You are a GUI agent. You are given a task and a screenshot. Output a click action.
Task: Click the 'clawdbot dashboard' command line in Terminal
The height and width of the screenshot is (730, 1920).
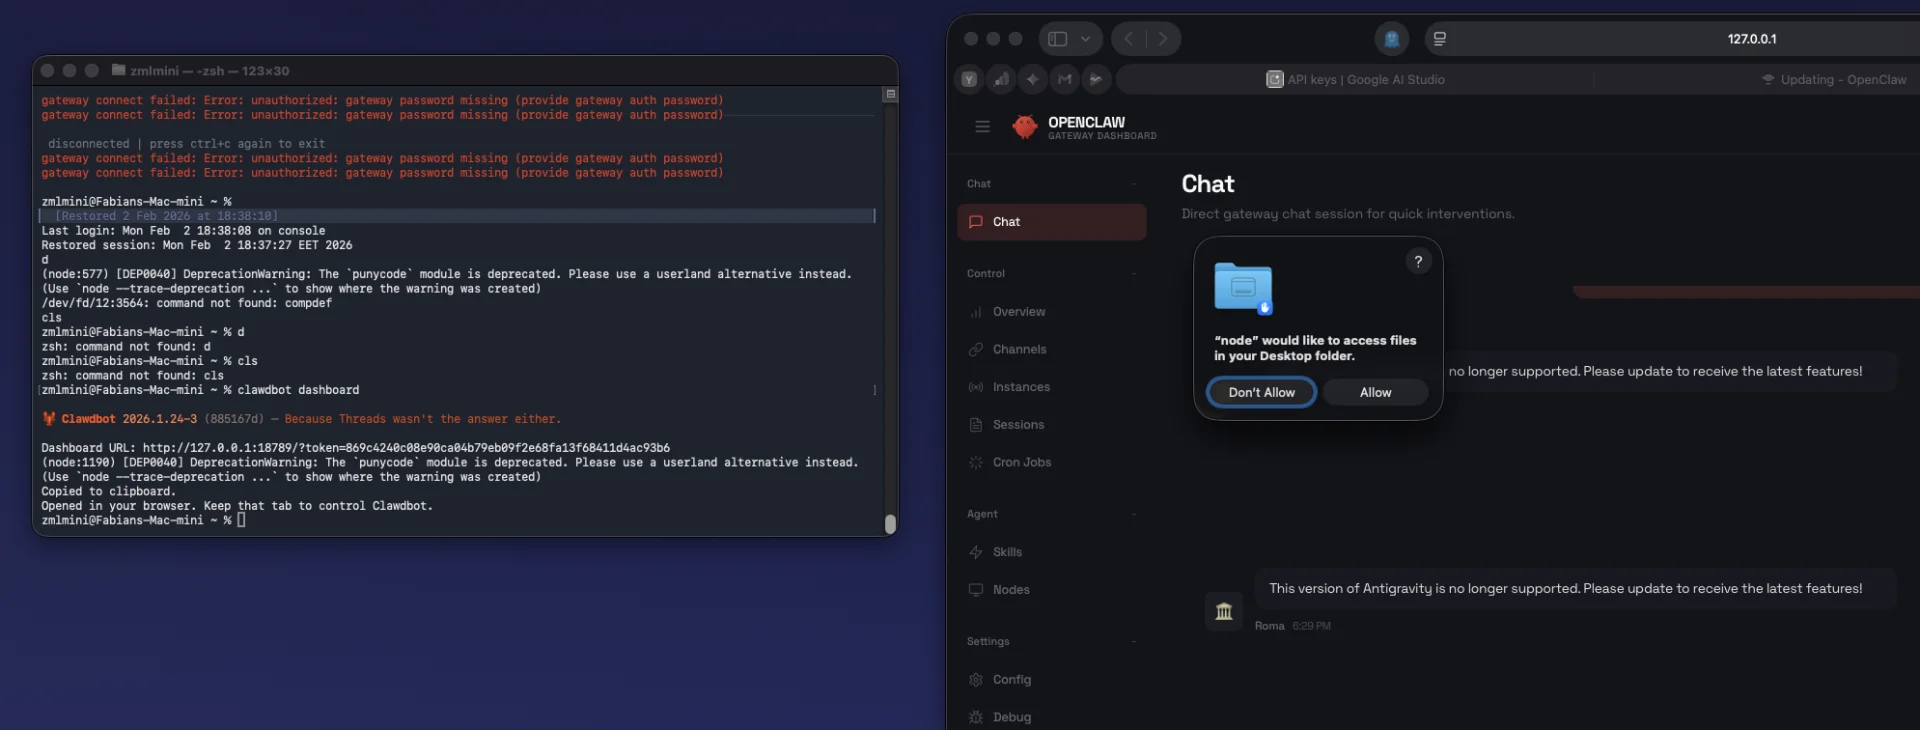(299, 390)
